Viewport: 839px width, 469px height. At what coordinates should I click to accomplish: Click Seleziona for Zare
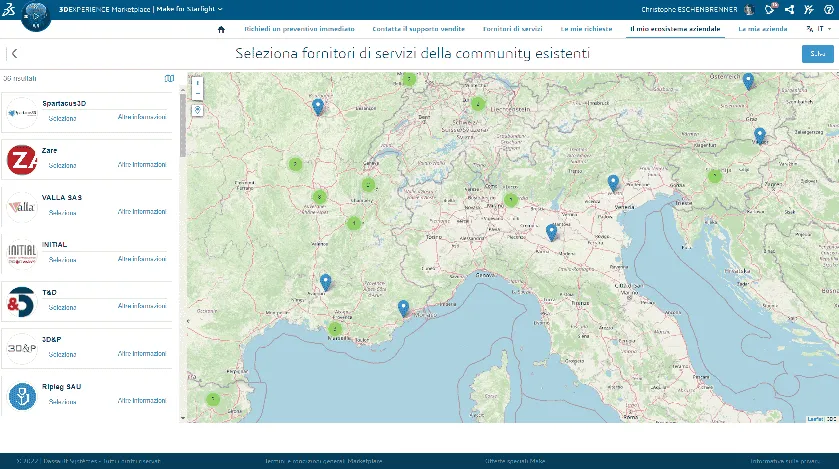(x=62, y=166)
